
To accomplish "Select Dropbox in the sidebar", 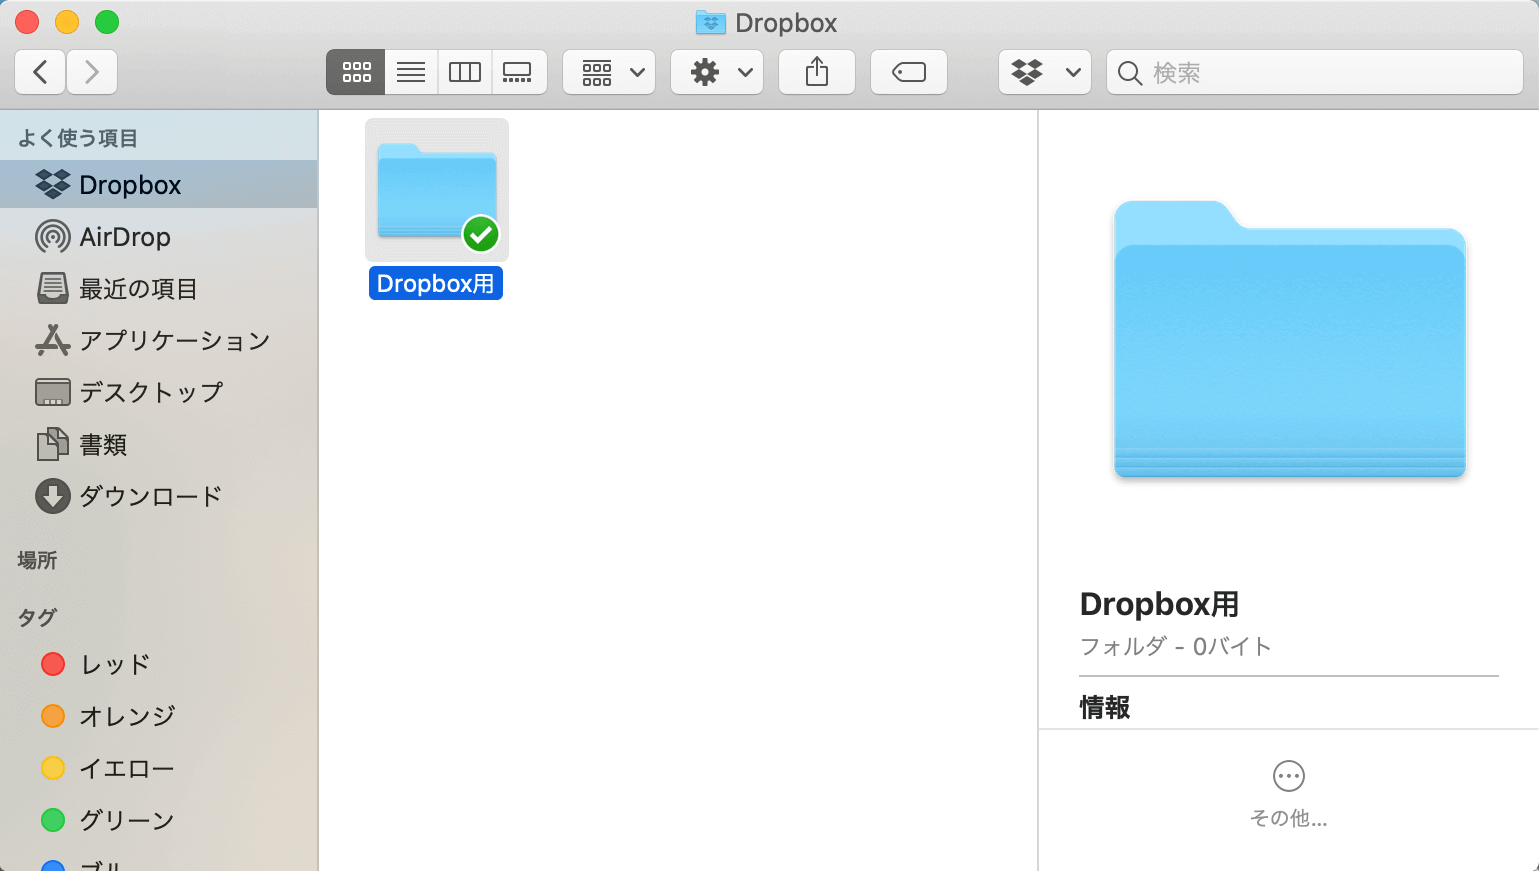I will 159,185.
